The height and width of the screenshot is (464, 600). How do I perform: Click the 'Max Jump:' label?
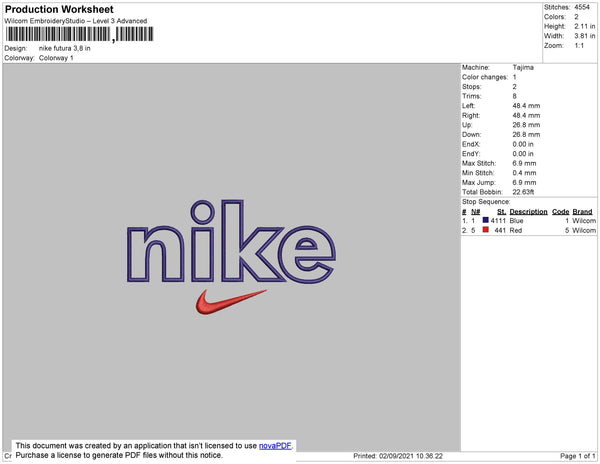(479, 182)
